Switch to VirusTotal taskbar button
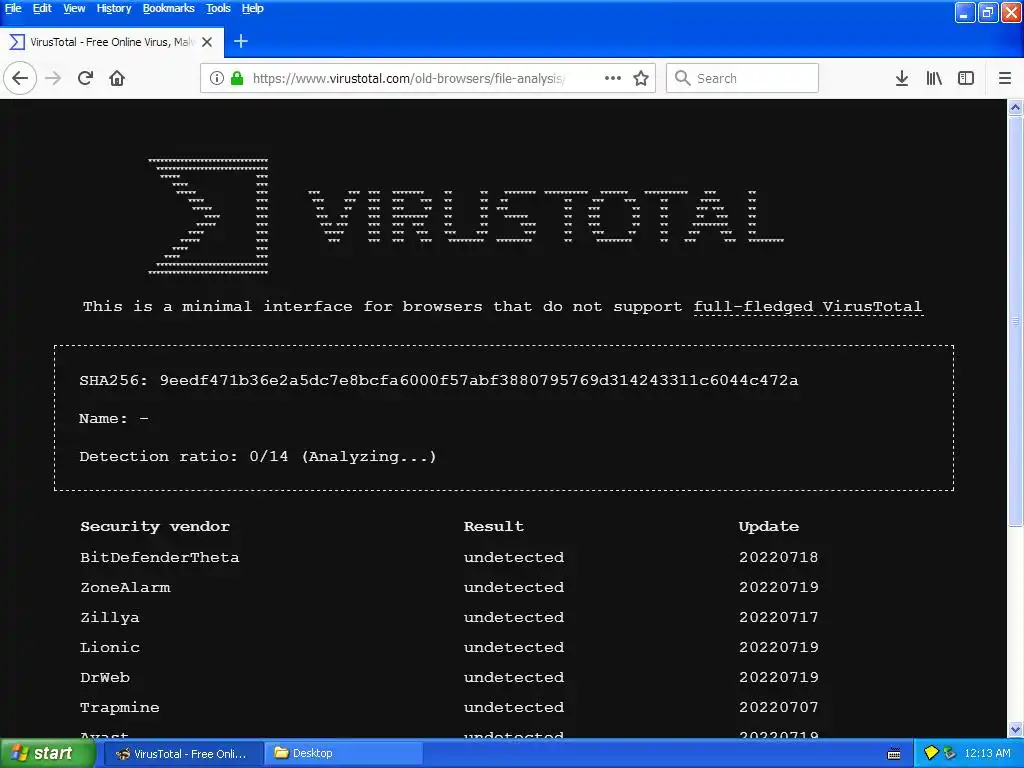Image resolution: width=1024 pixels, height=768 pixels. (184, 754)
